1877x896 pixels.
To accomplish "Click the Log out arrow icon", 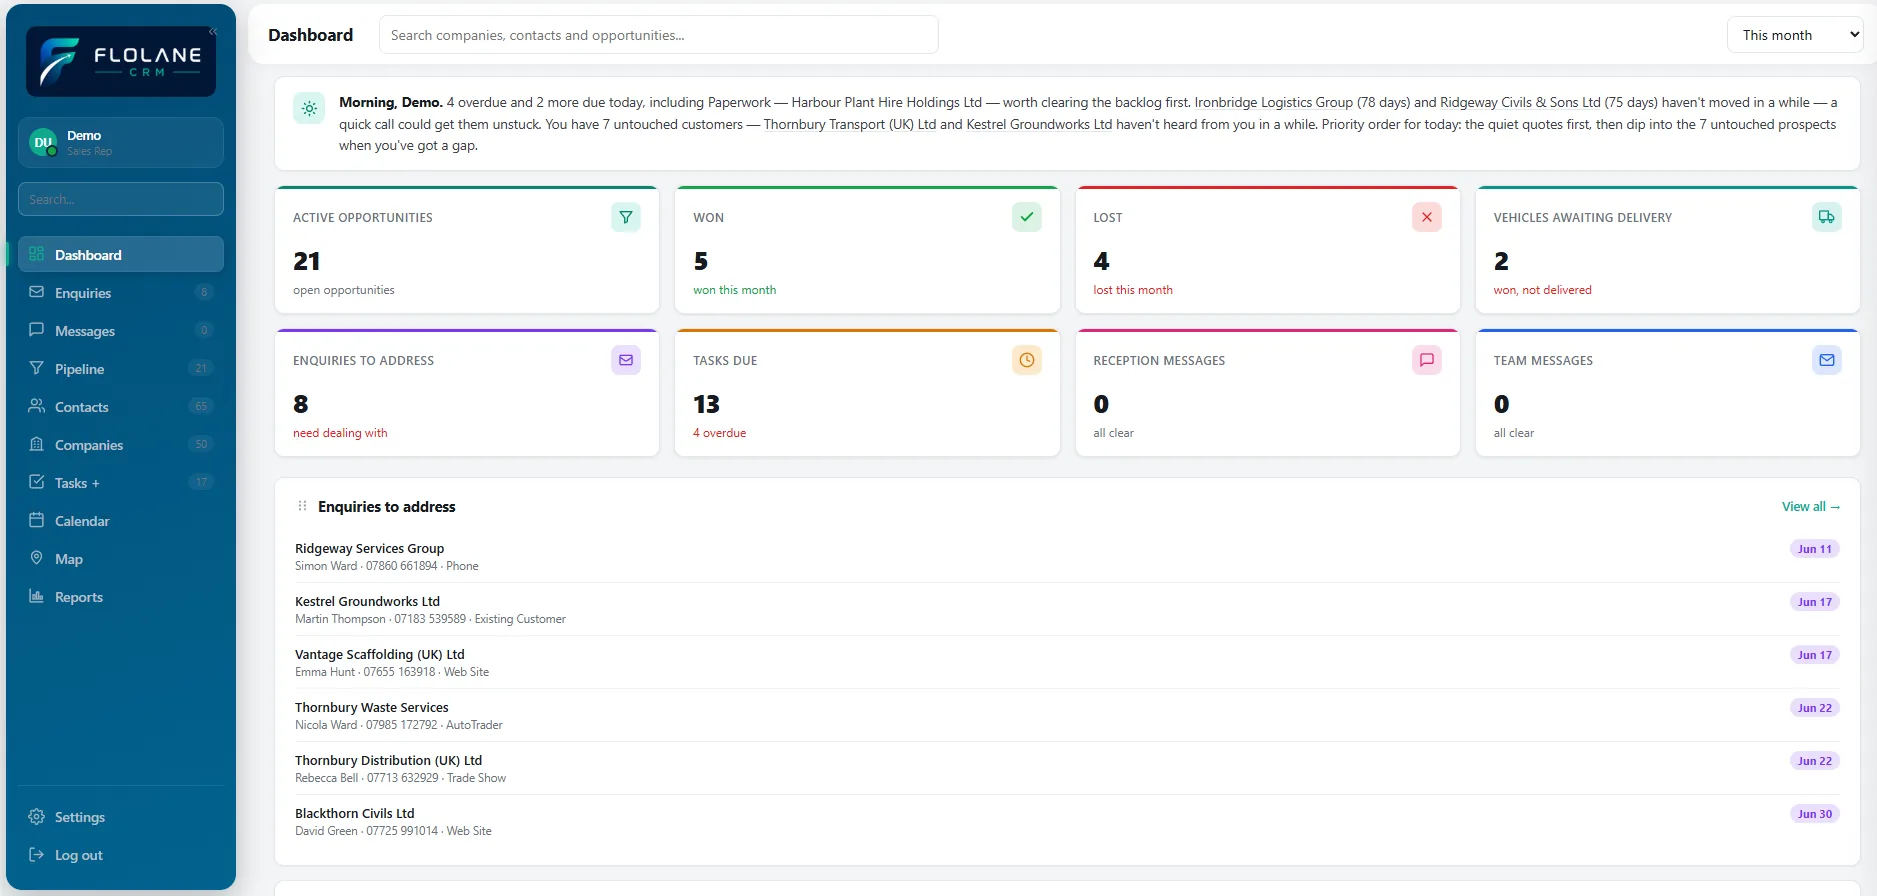I will point(37,854).
